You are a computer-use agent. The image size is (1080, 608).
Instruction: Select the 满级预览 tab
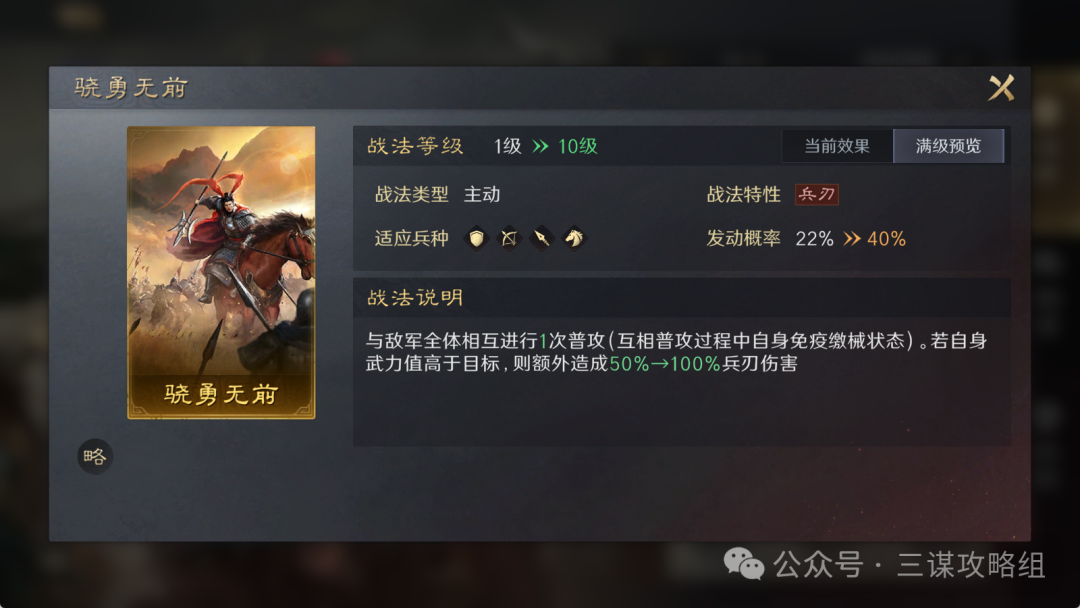pyautogui.click(x=948, y=146)
